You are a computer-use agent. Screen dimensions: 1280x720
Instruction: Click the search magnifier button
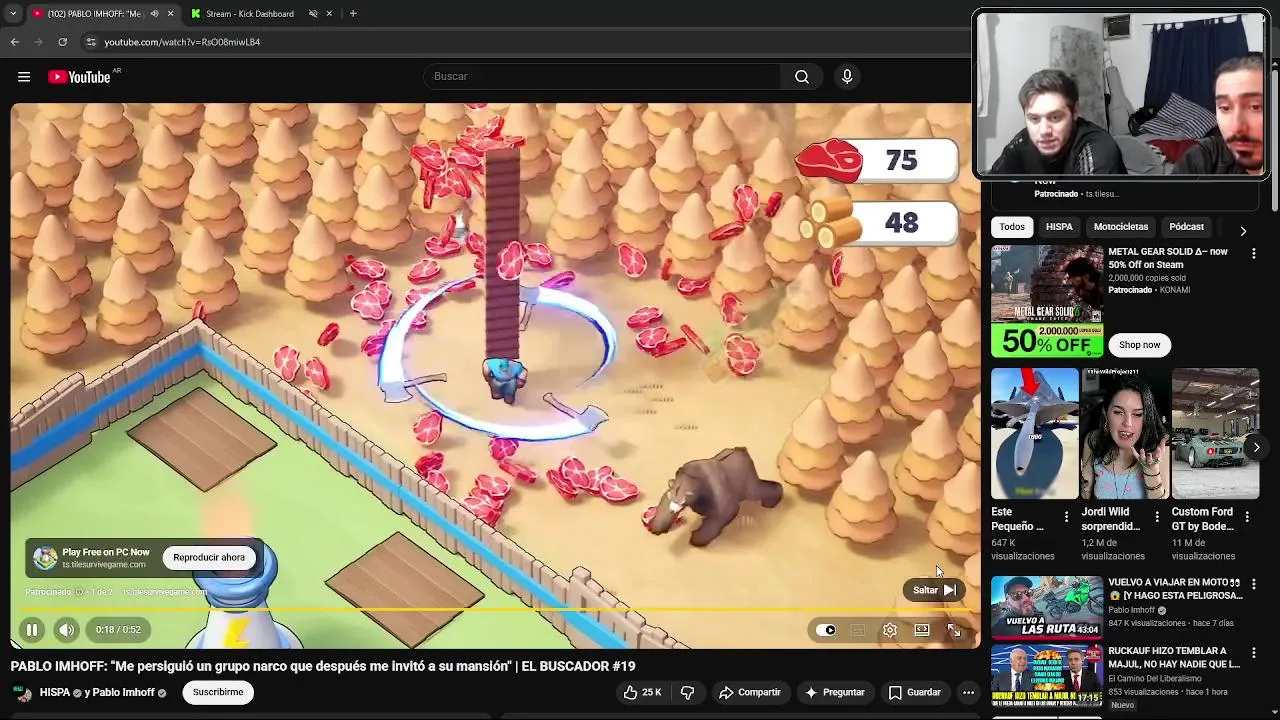(801, 77)
